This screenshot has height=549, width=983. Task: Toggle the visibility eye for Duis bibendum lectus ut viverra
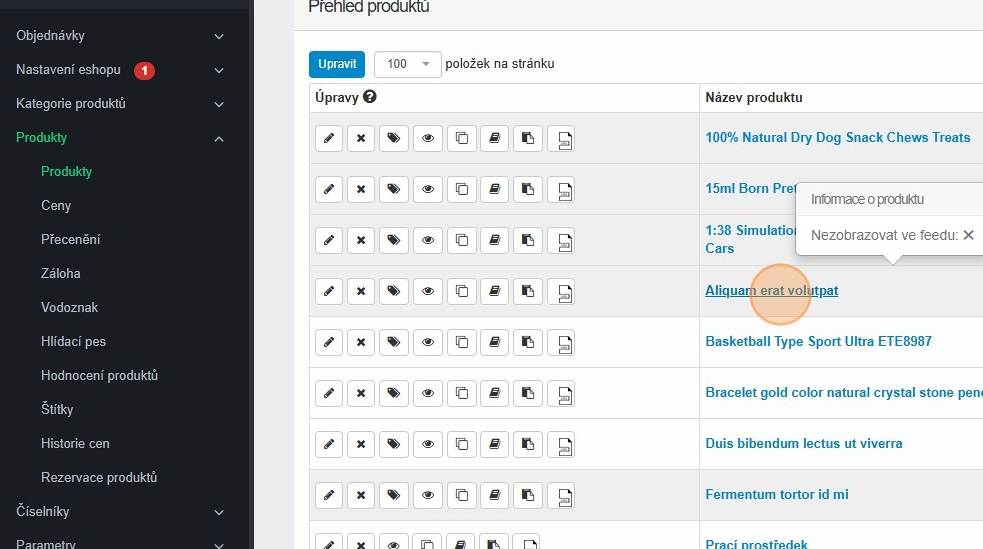pyautogui.click(x=428, y=444)
